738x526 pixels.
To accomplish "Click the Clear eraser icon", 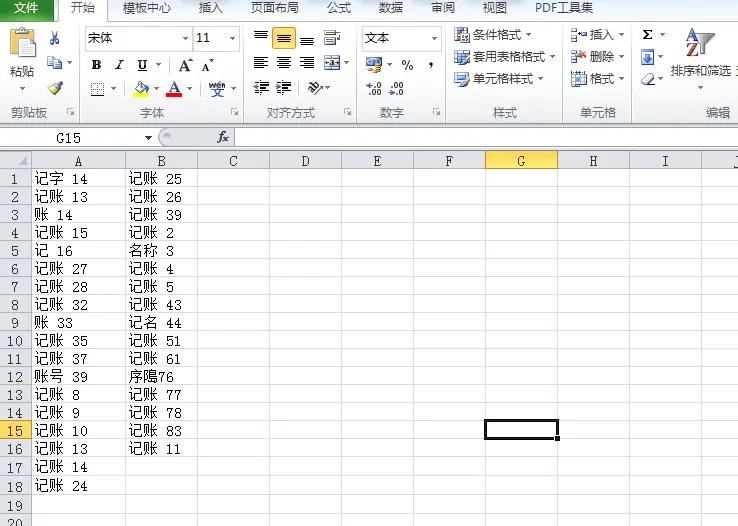I will tap(649, 79).
